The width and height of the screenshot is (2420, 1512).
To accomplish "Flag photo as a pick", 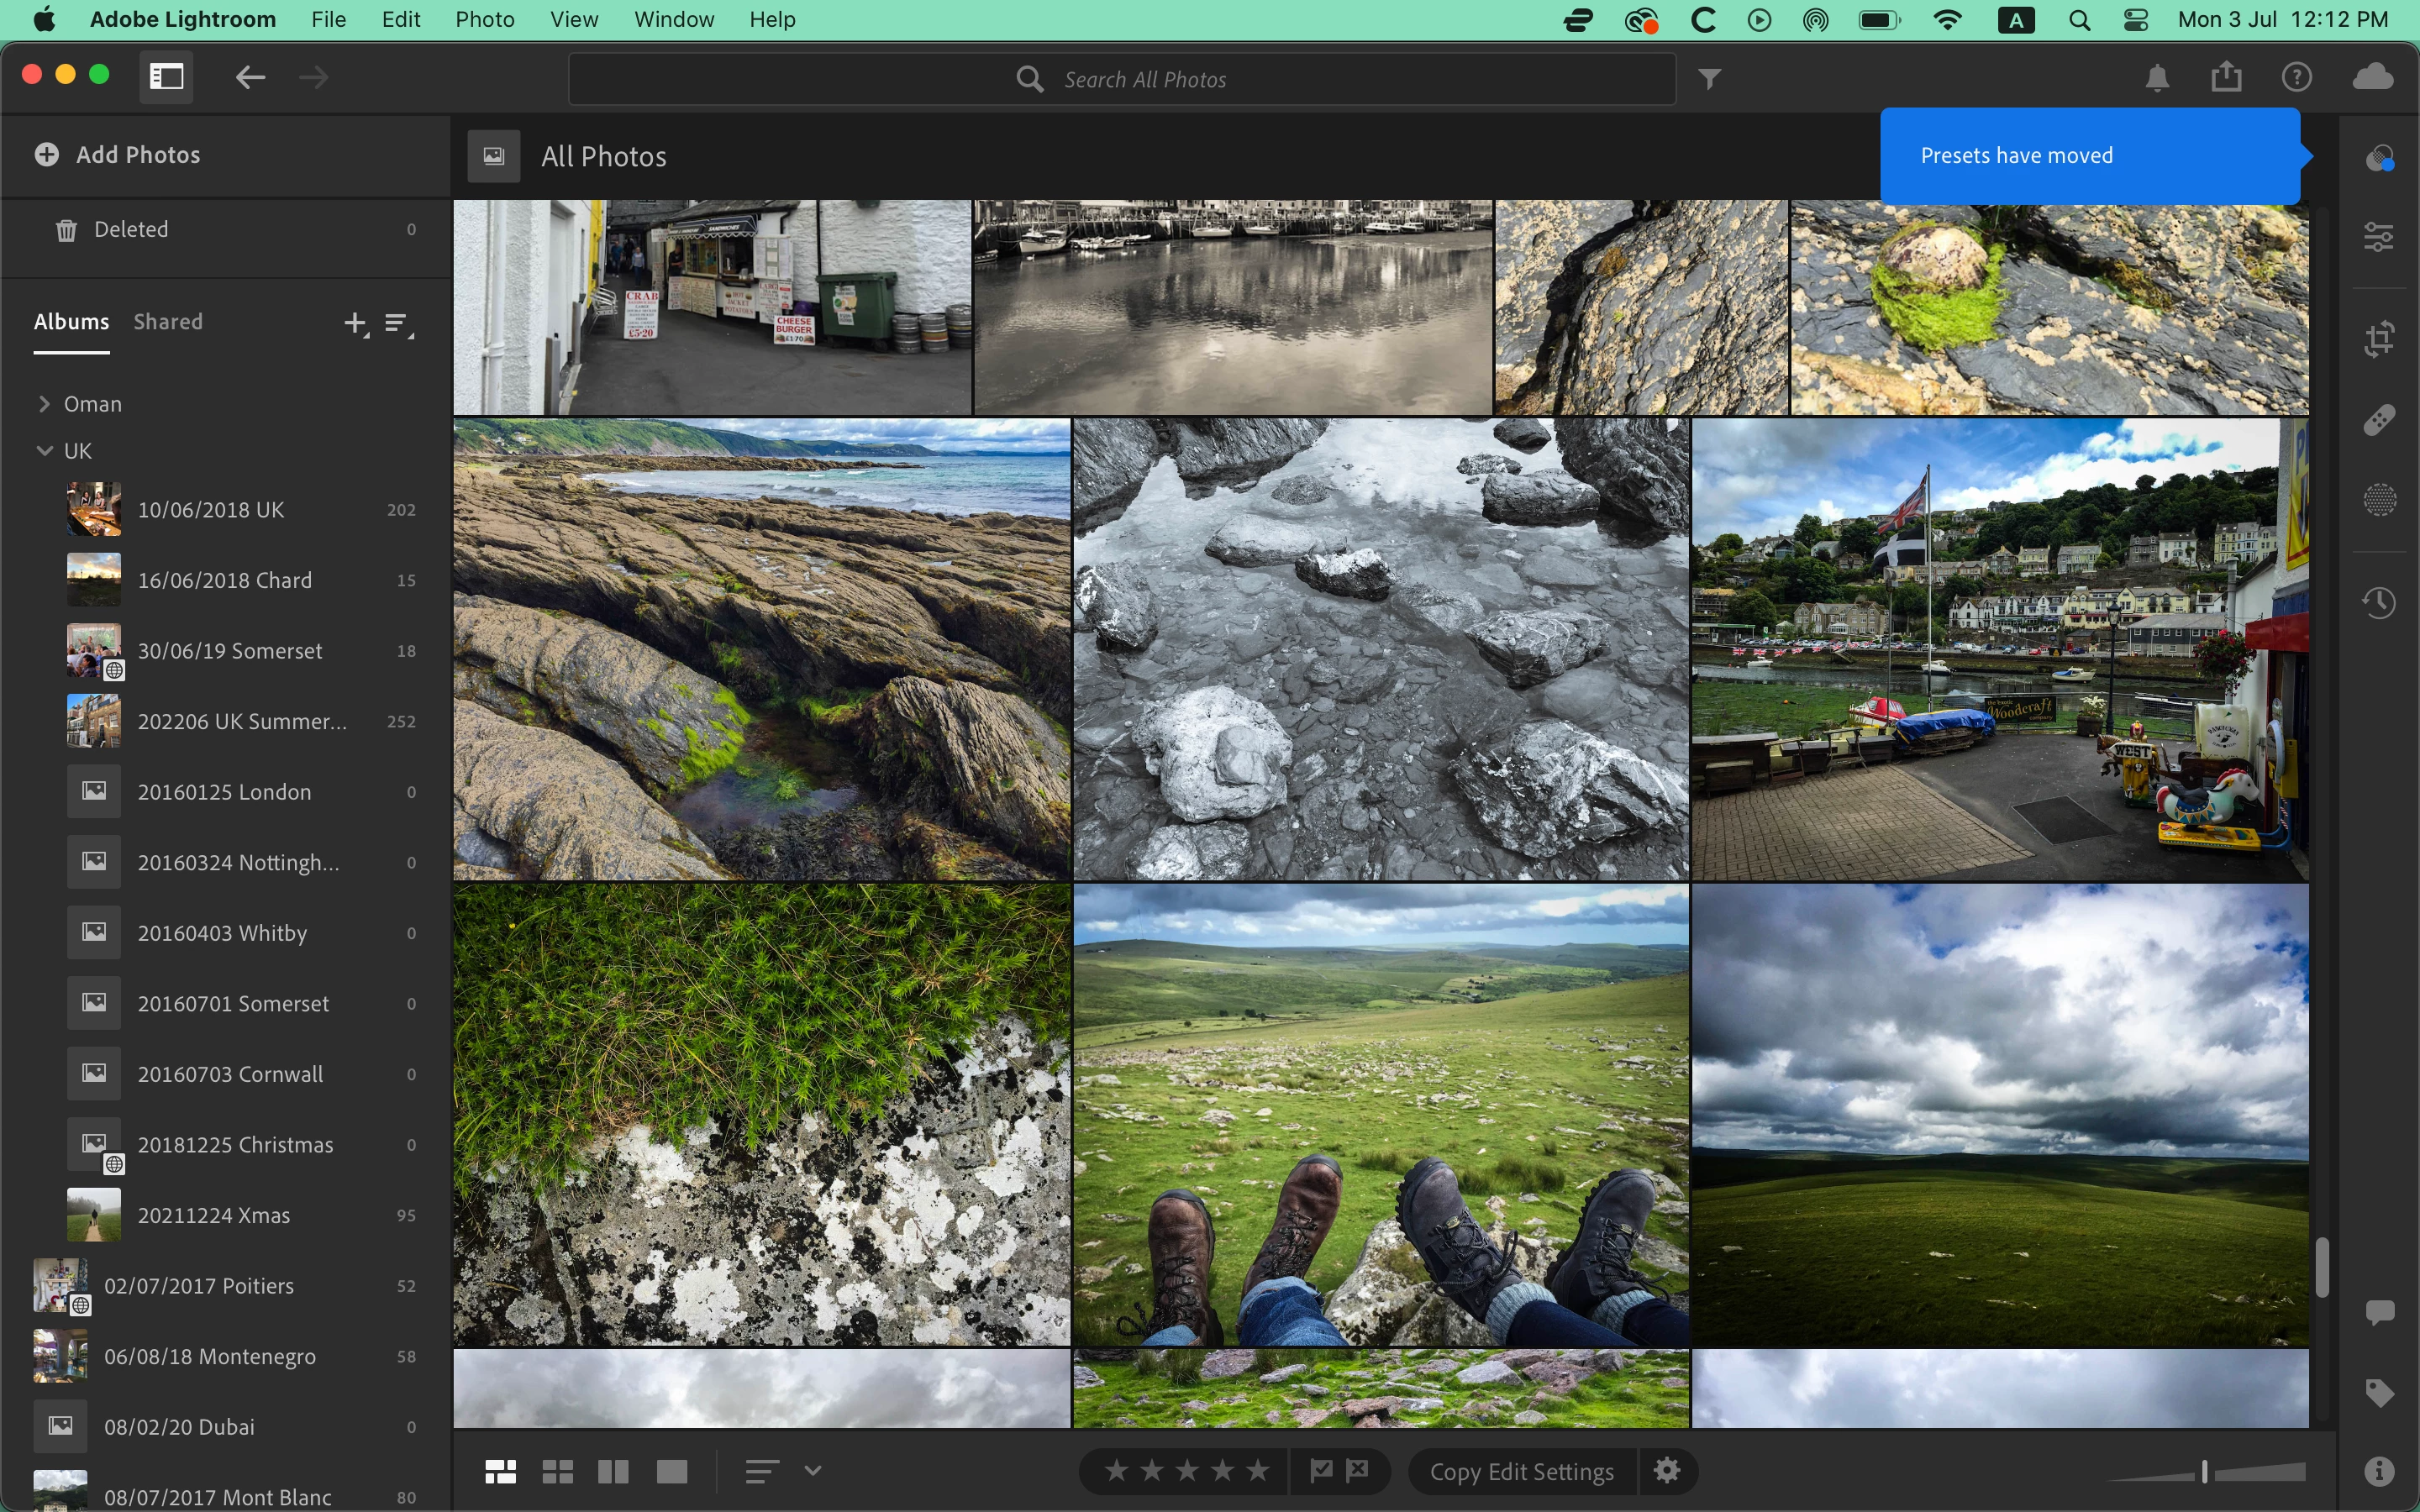I will pos(1321,1470).
